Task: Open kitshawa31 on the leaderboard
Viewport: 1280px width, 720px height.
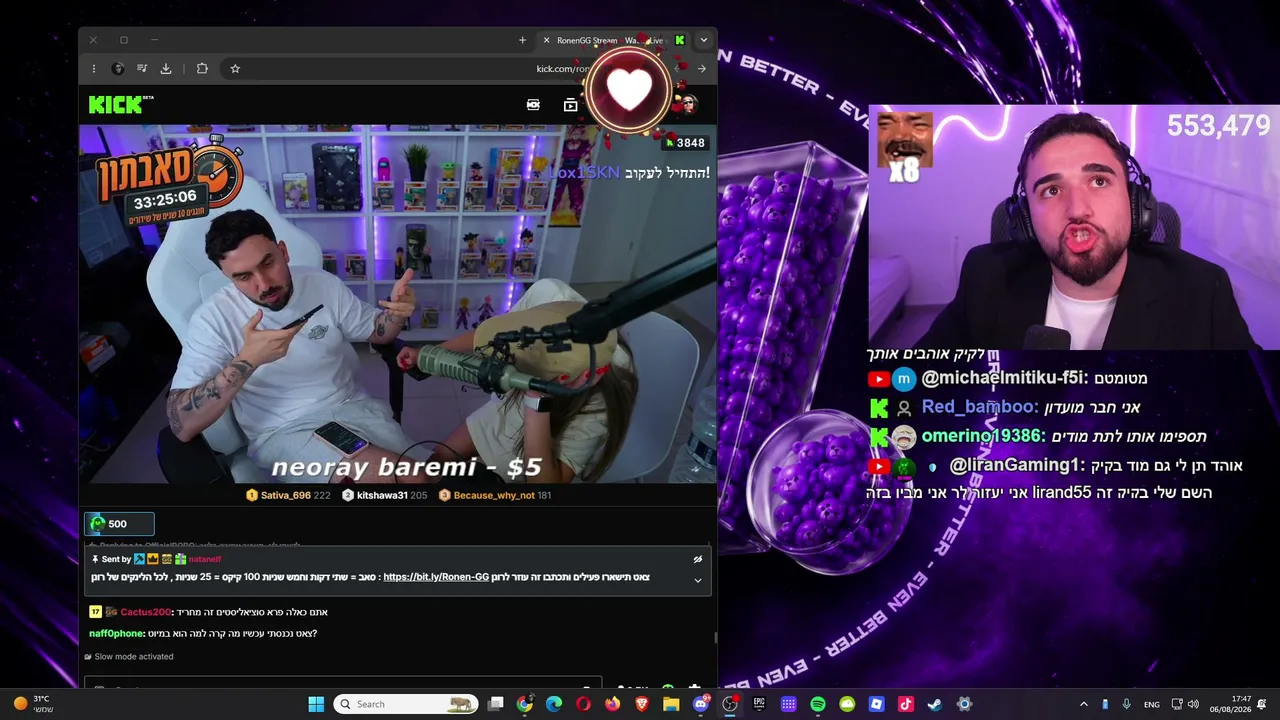Action: coord(384,495)
